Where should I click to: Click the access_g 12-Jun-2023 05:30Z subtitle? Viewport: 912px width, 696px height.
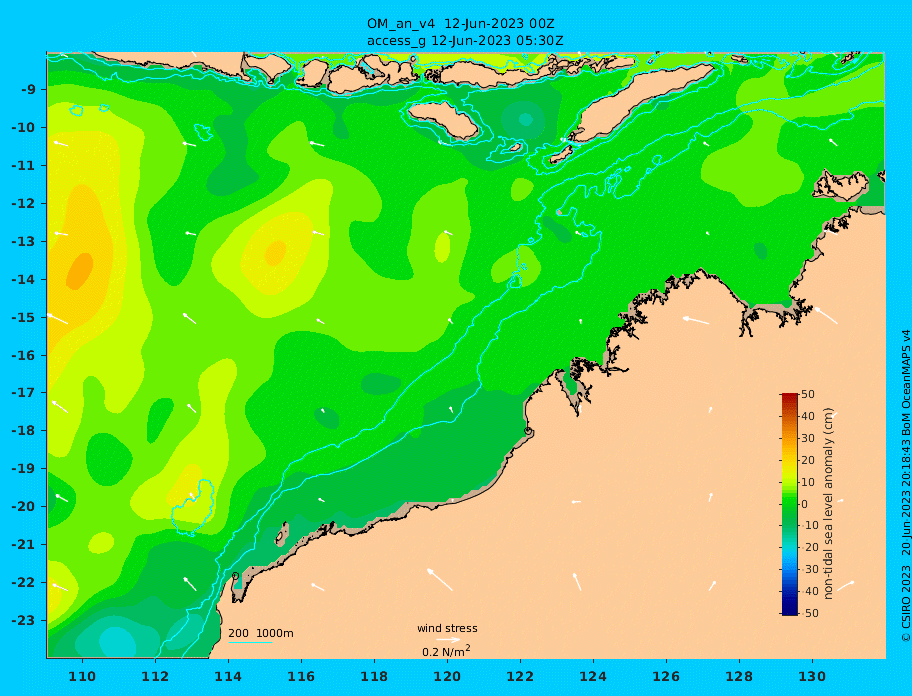click(465, 41)
